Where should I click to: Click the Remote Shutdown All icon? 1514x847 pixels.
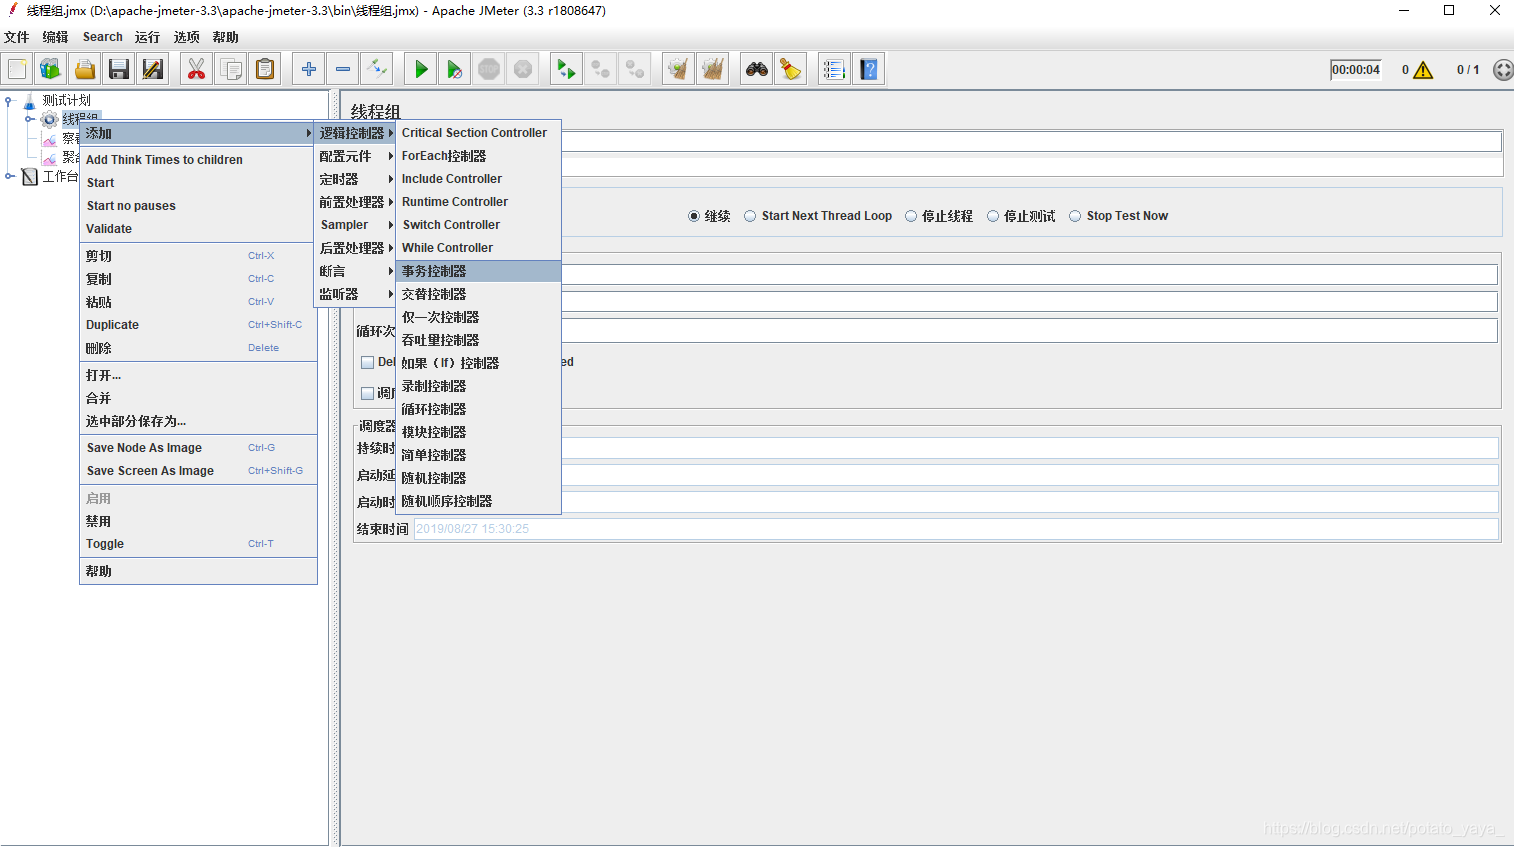pyautogui.click(x=635, y=69)
